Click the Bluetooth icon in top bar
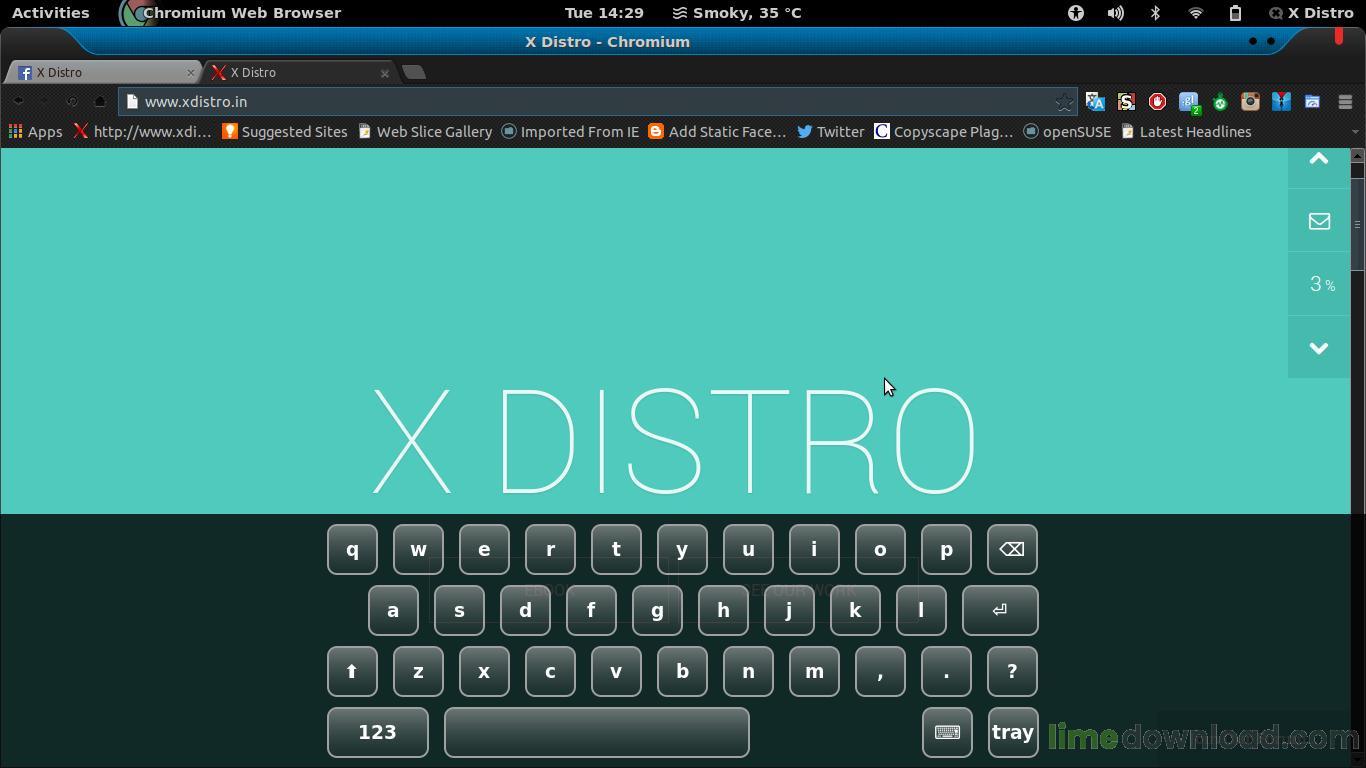1366x768 pixels. 1155,13
